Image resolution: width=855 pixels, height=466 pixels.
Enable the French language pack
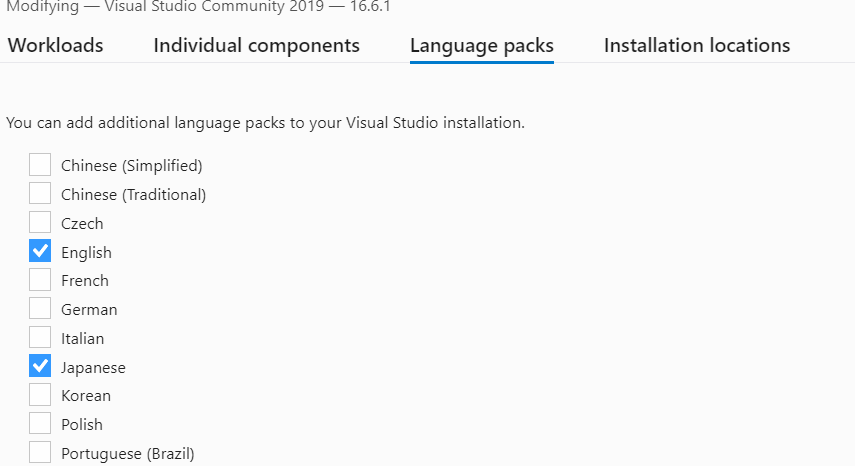tap(40, 280)
